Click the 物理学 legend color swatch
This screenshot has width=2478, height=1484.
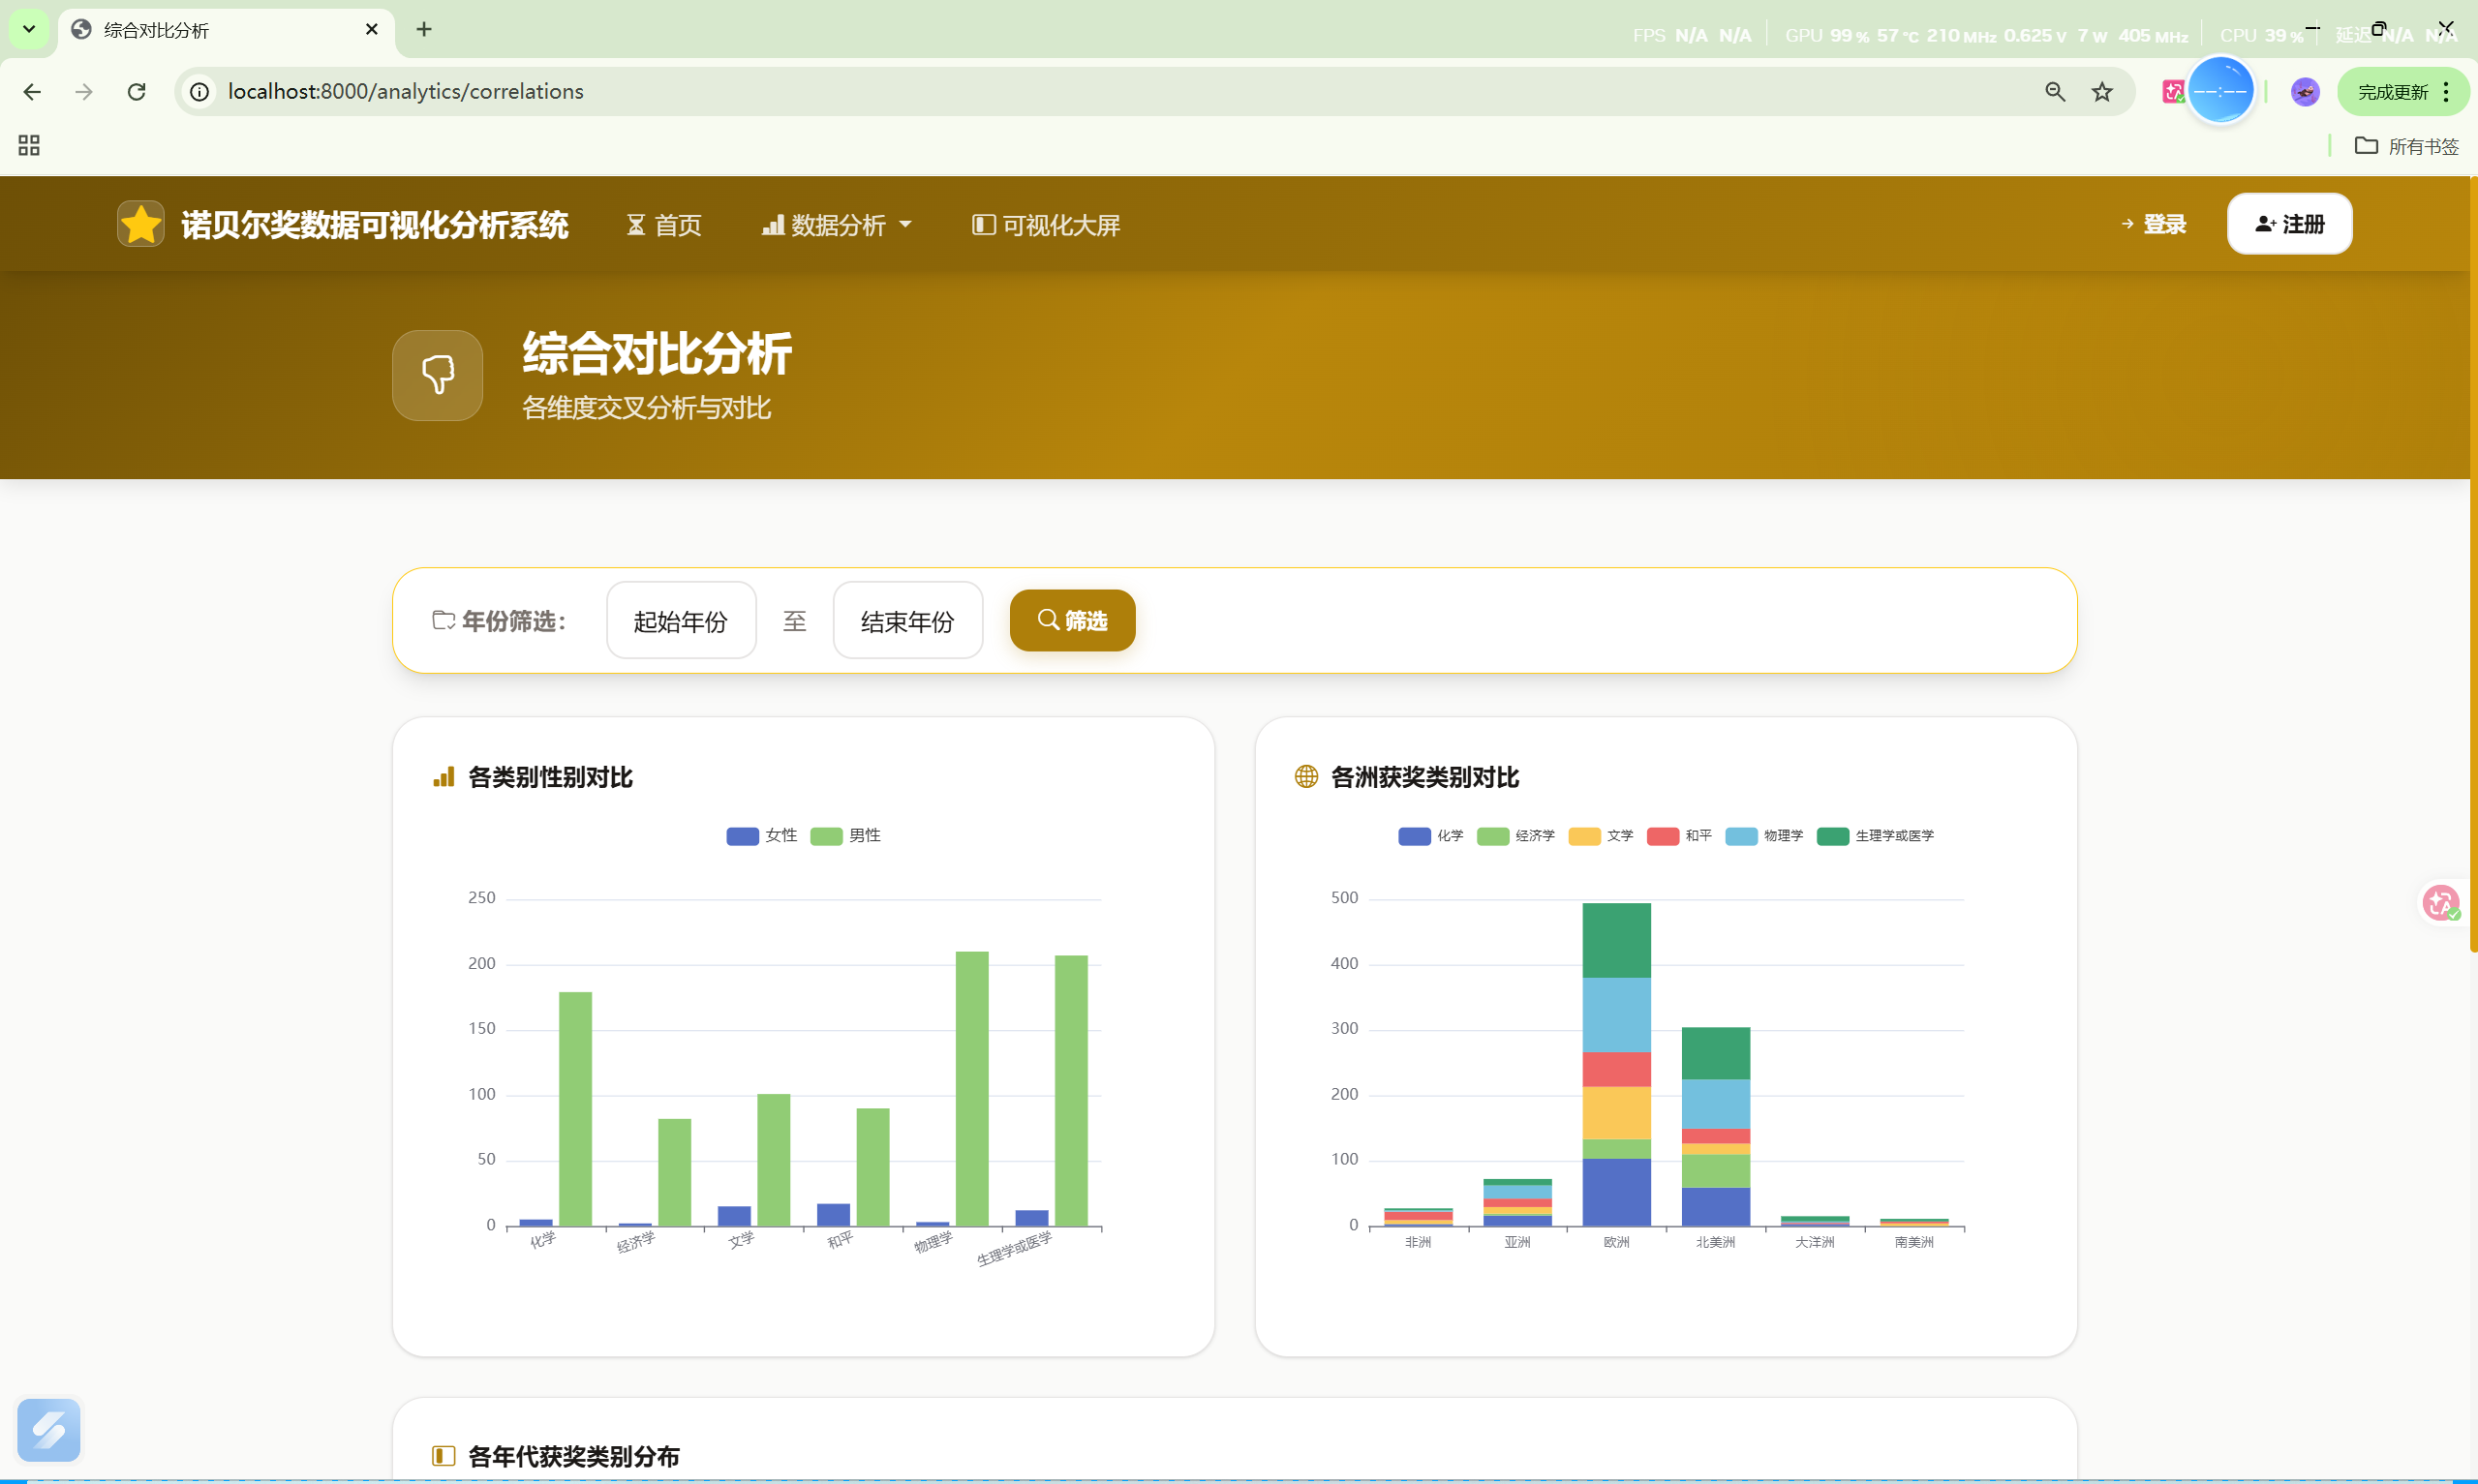pyautogui.click(x=1741, y=836)
